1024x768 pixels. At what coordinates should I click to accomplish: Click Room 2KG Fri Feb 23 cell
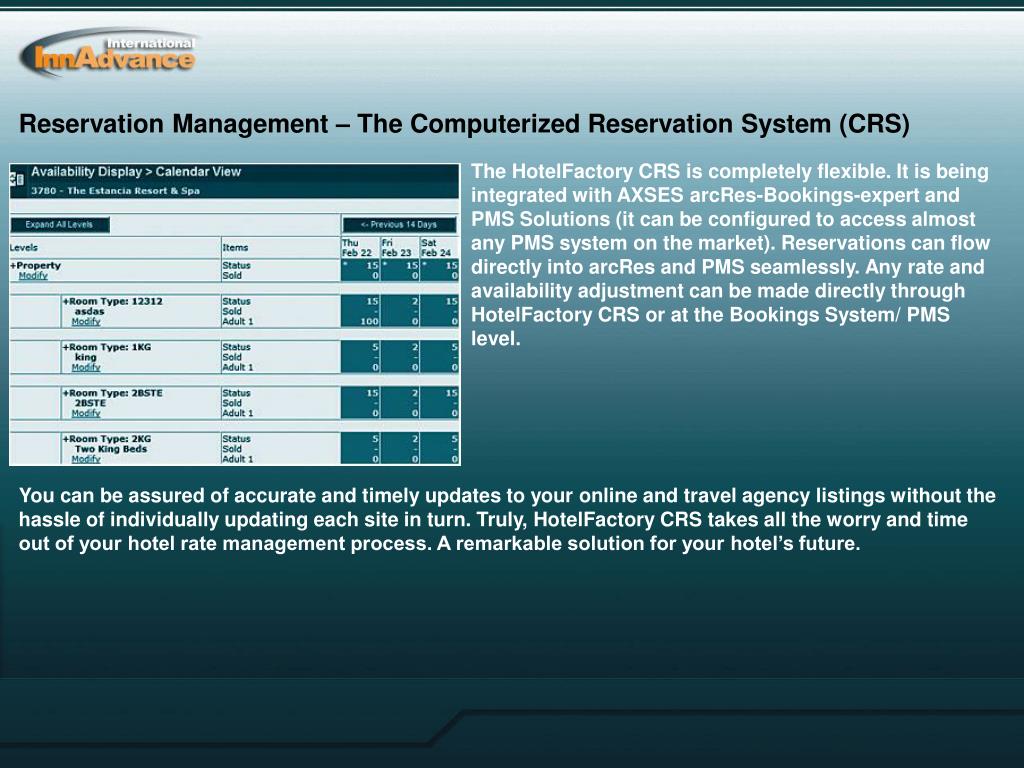click(400, 448)
